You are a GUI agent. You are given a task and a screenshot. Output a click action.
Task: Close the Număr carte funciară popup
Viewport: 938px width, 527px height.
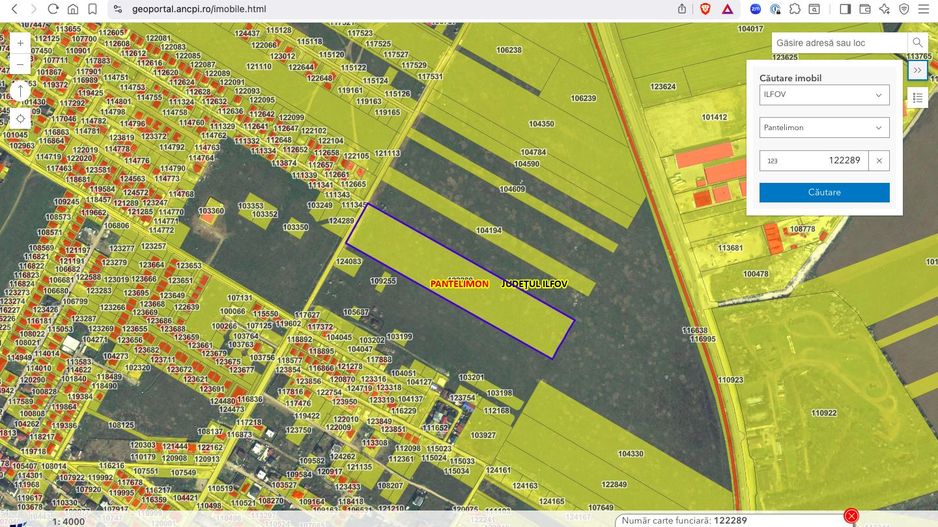(x=851, y=516)
